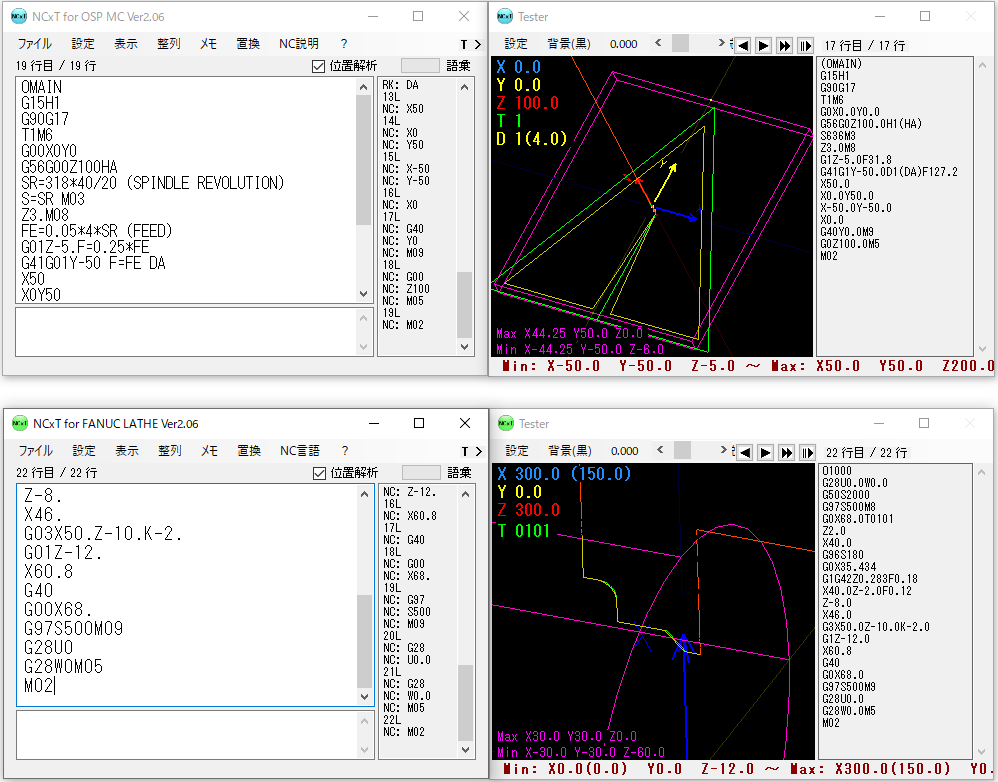998x782 pixels.
Task: Click G1G42Z0.283F0.18 in bottom Tester list
Action: [x=869, y=579]
